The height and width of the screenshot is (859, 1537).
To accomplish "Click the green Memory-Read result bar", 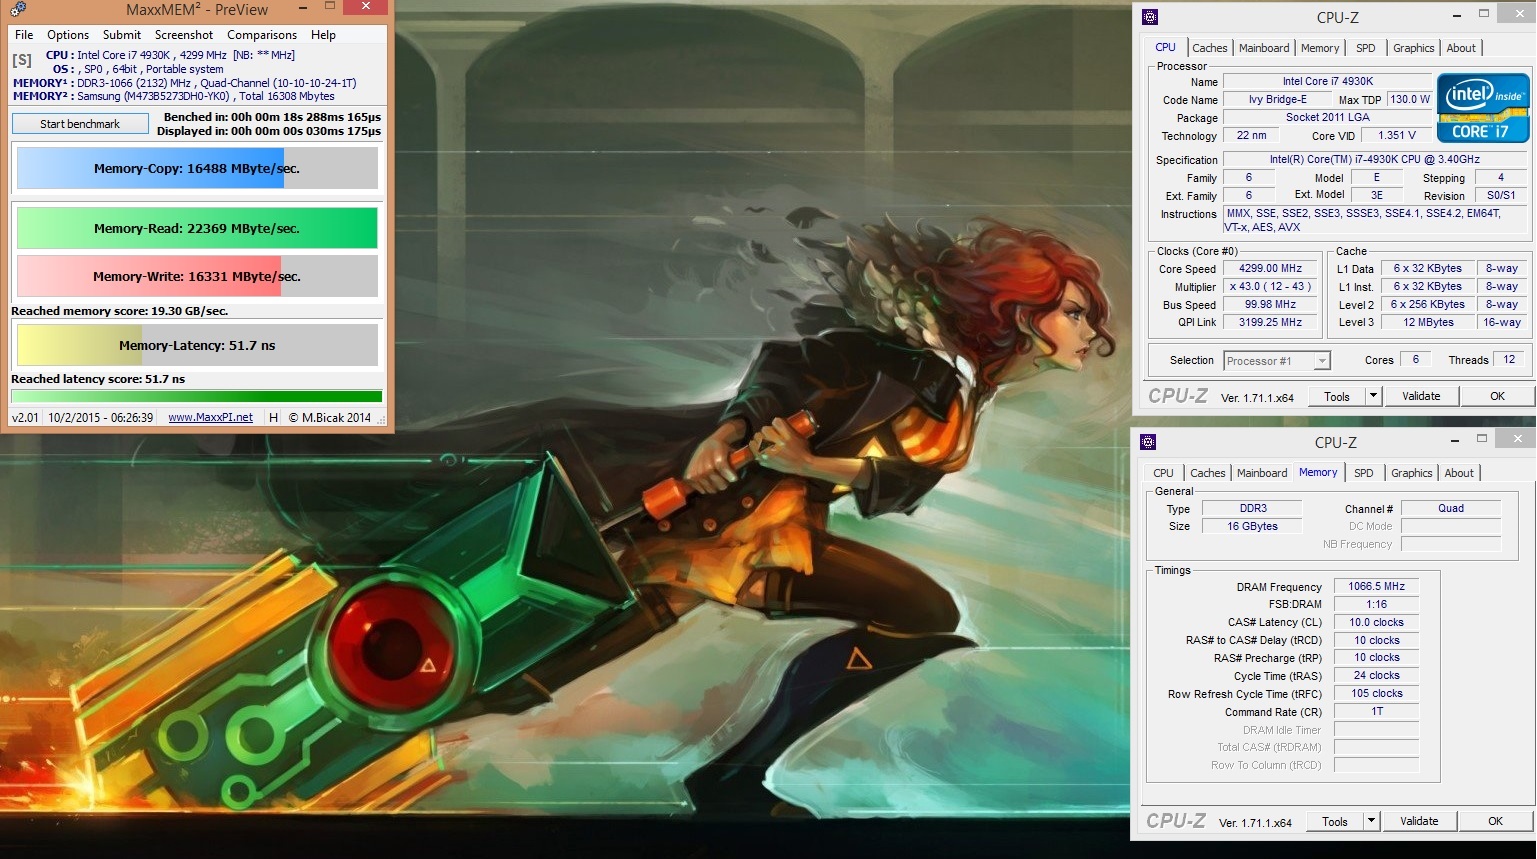I will 197,228.
